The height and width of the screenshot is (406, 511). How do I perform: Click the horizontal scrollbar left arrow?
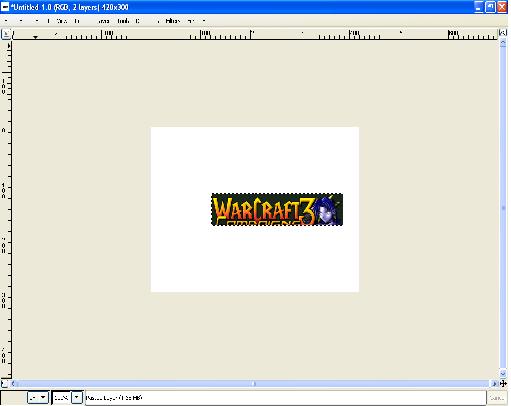[x=14, y=384]
